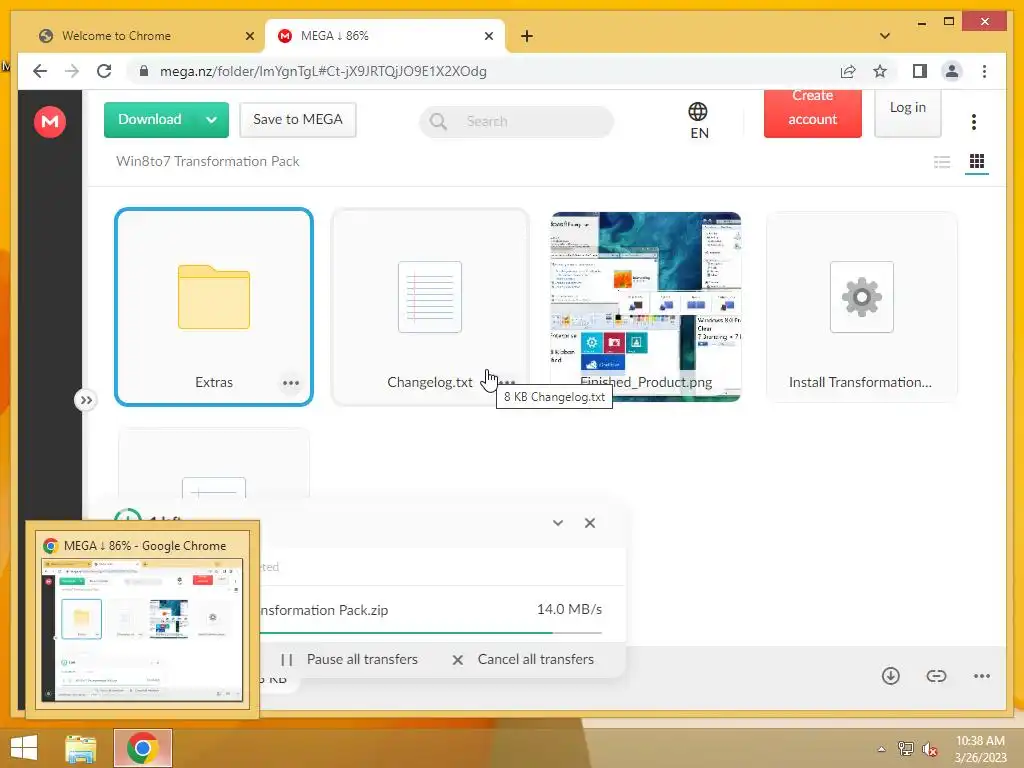The image size is (1024, 768).
Task: Collapse the transfers panel with chevron
Action: pyautogui.click(x=558, y=522)
